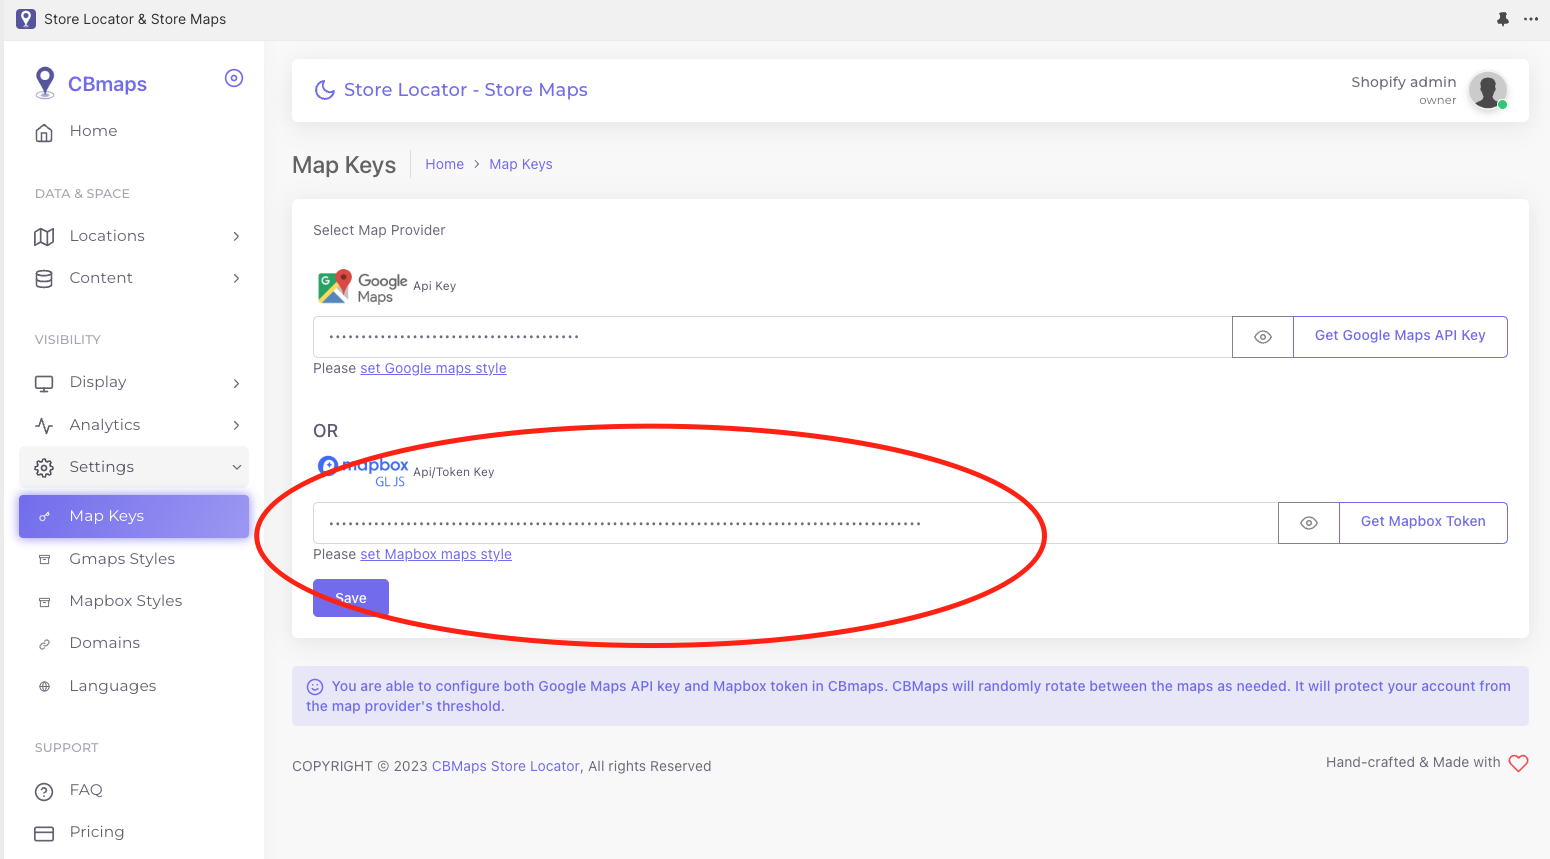
Task: Select Map Keys menu item
Action: pyautogui.click(x=134, y=516)
